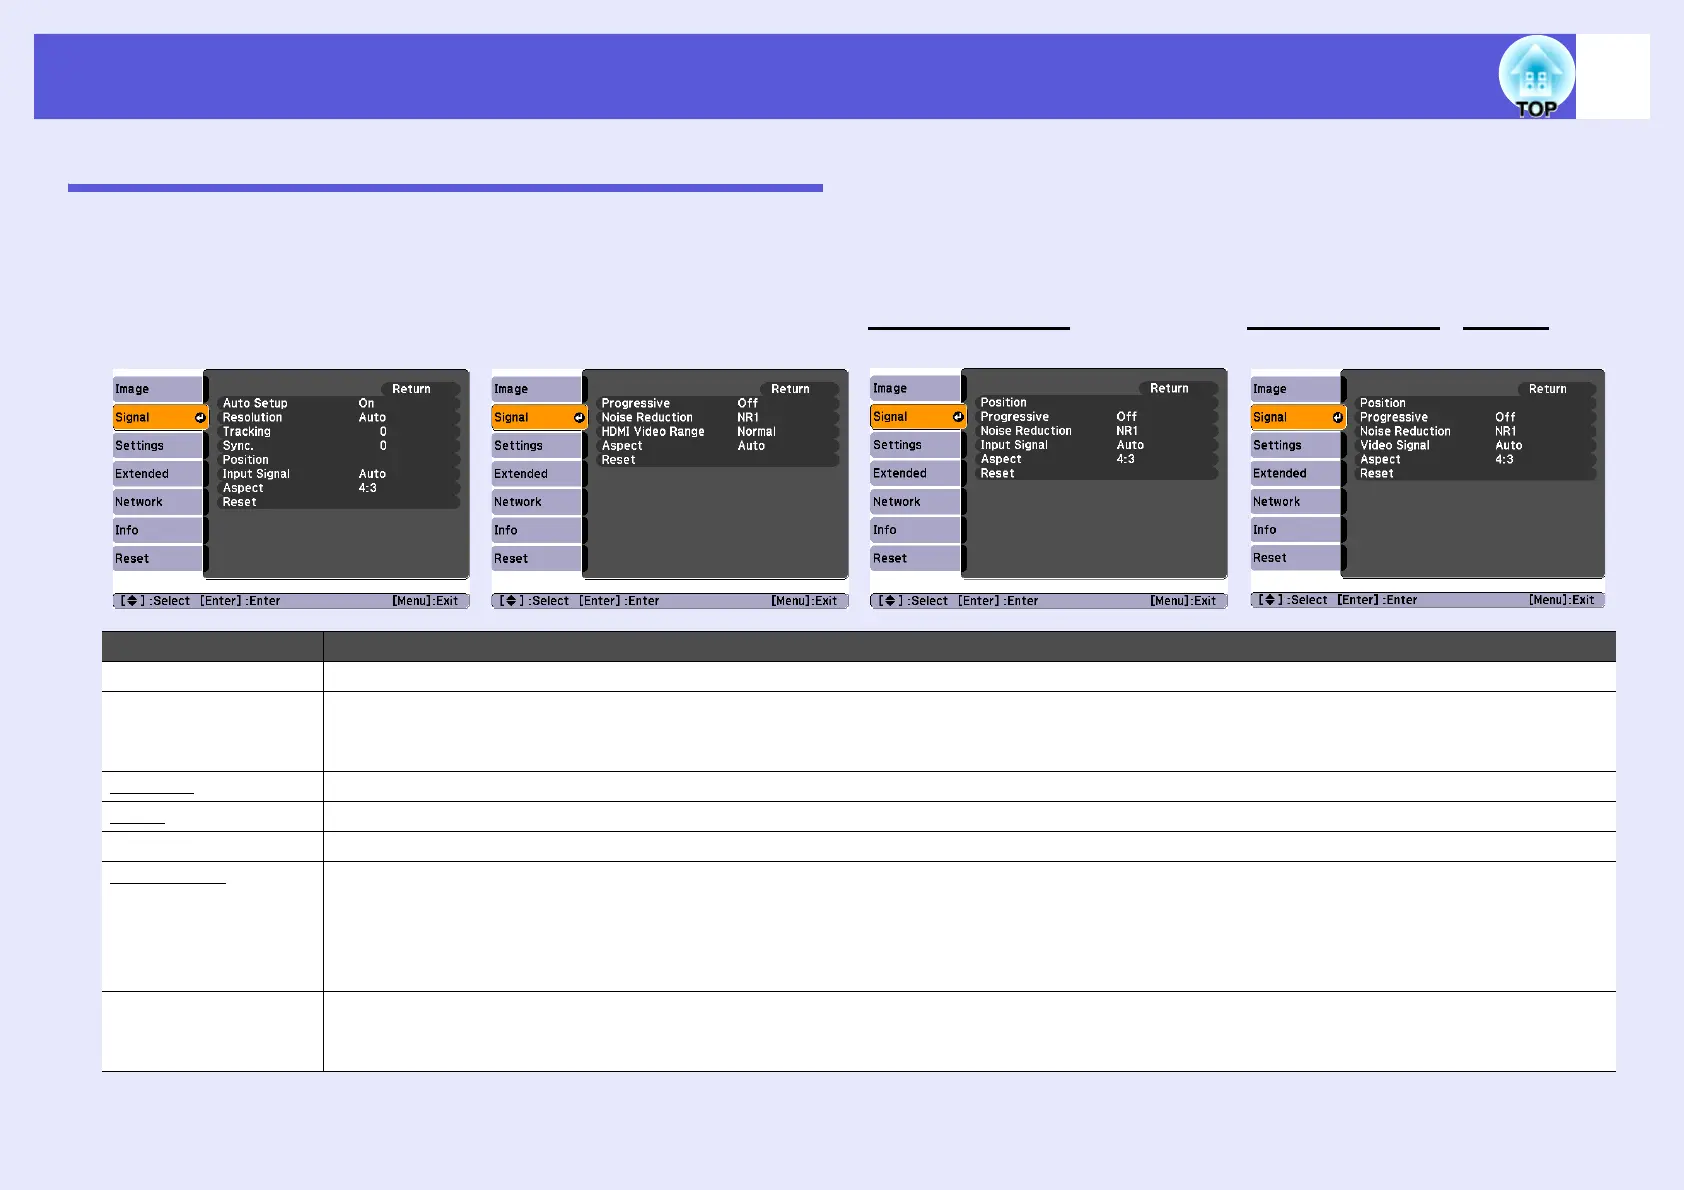1684x1190 pixels.
Task: Click the up-down select arrows in fourth menu footer
Action: coord(1269,600)
